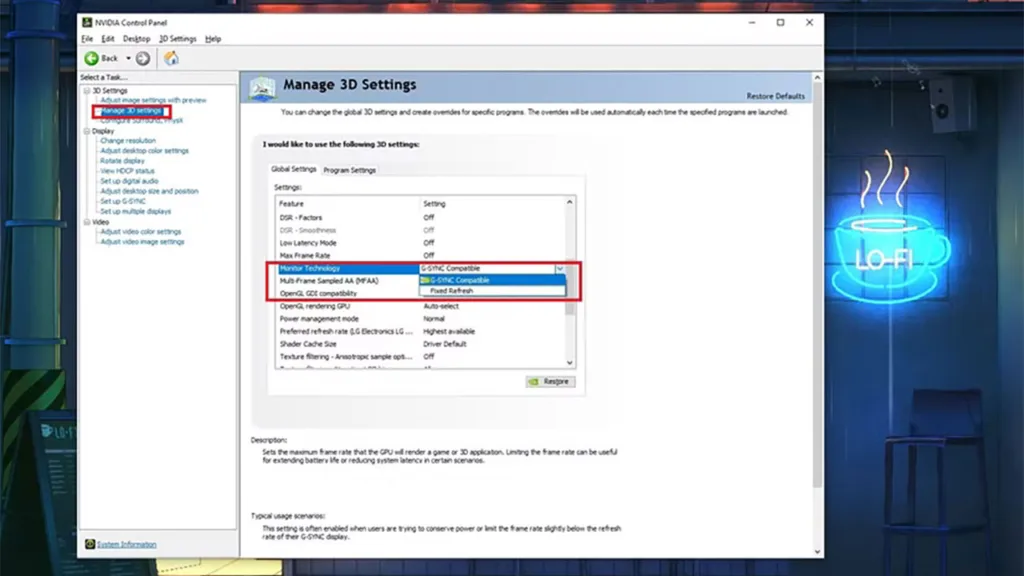The width and height of the screenshot is (1024, 576).
Task: Click the System Information icon
Action: [x=90, y=544]
